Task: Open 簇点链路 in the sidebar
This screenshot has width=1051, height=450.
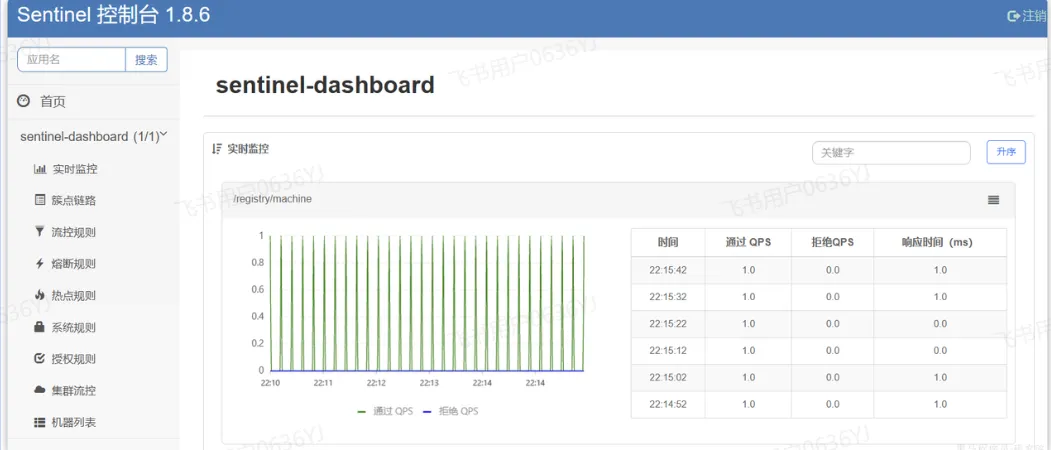Action: click(74, 201)
